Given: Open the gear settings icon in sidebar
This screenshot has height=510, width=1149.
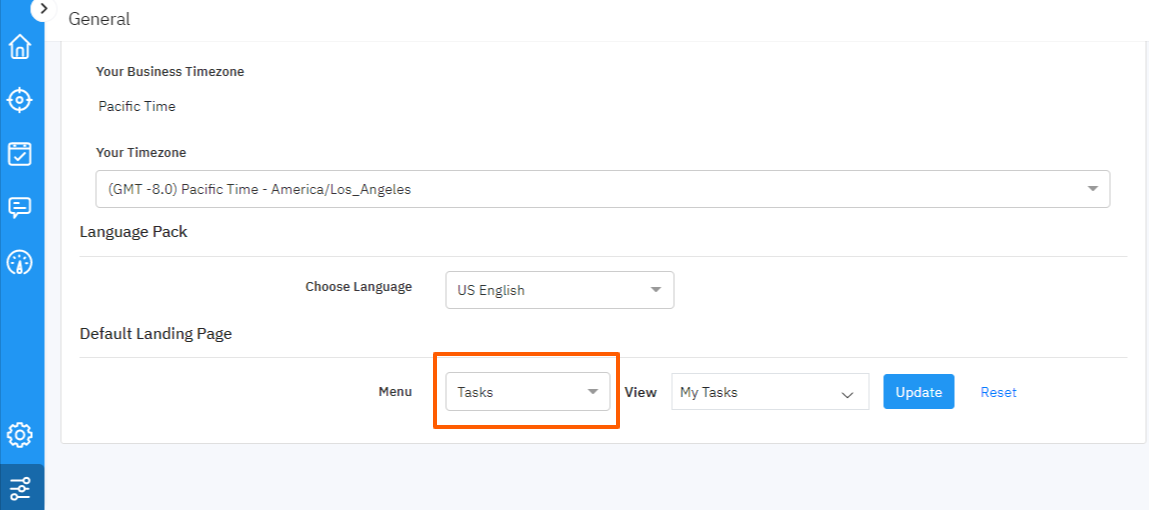Looking at the screenshot, I should point(20,435).
